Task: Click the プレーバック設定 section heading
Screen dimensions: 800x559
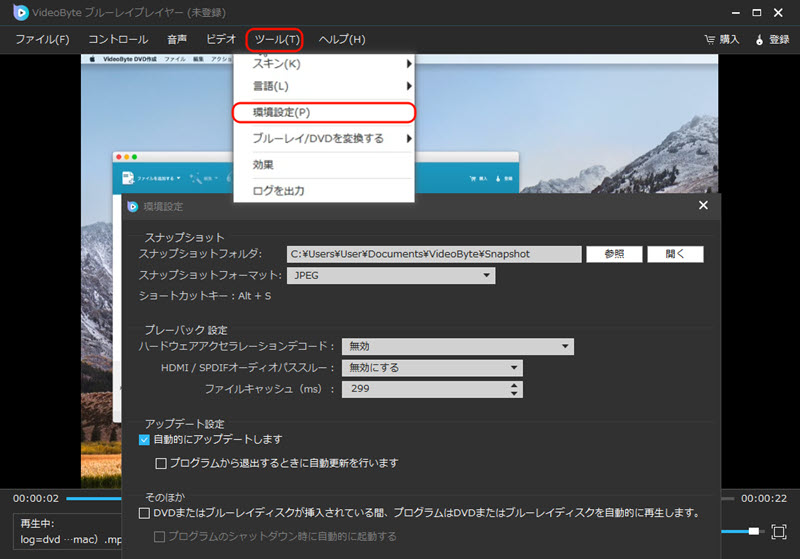Action: pos(186,330)
